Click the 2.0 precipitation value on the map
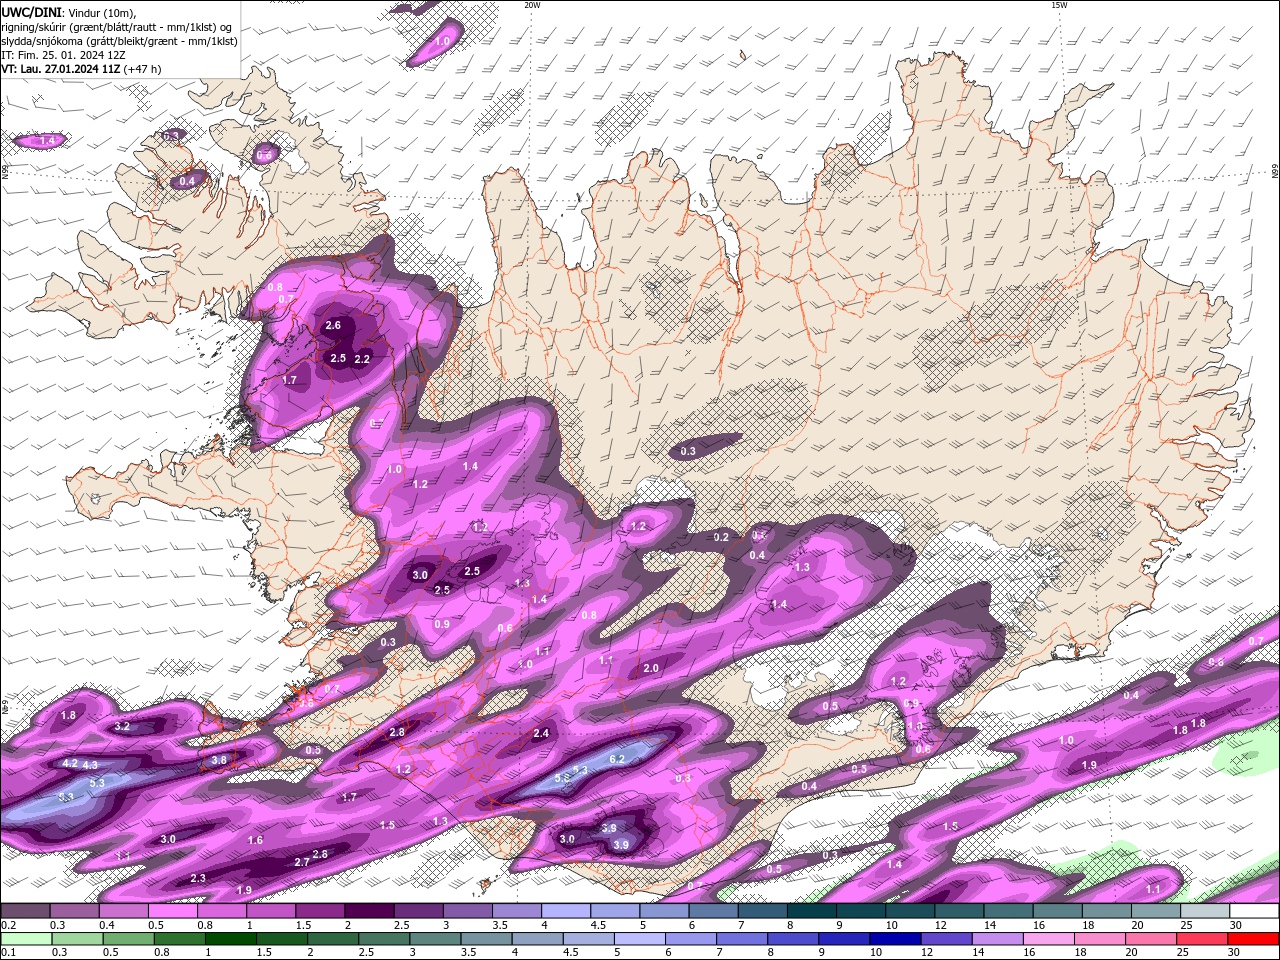Image resolution: width=1280 pixels, height=960 pixels. coord(651,668)
